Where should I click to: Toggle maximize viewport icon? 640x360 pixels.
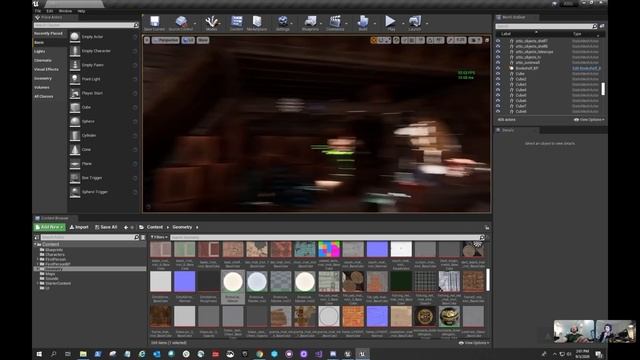coord(487,40)
